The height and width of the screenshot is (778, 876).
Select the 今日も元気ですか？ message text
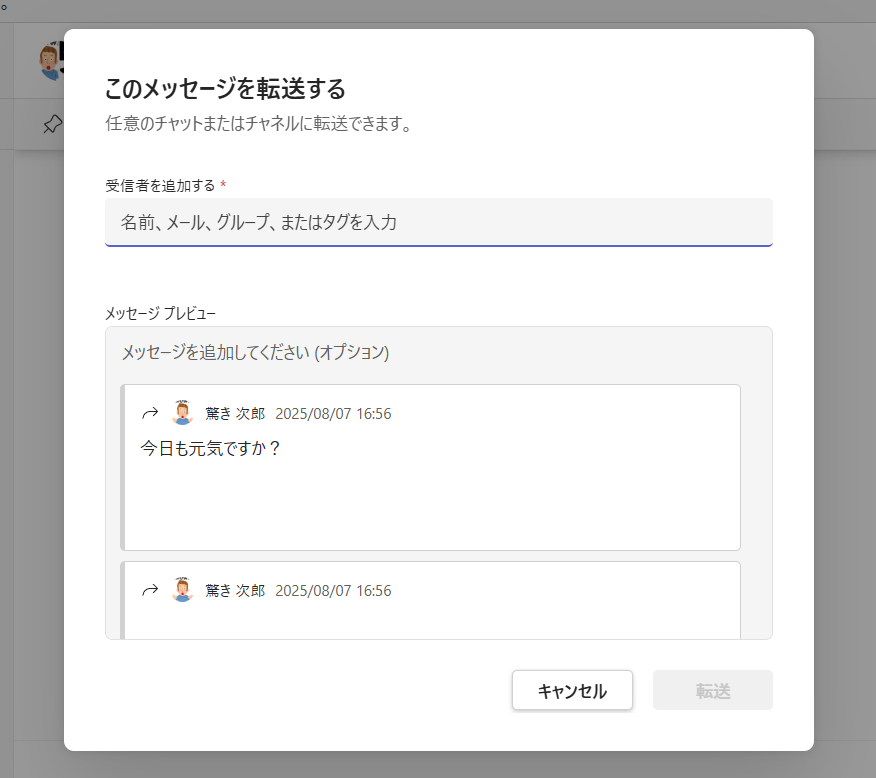click(211, 448)
